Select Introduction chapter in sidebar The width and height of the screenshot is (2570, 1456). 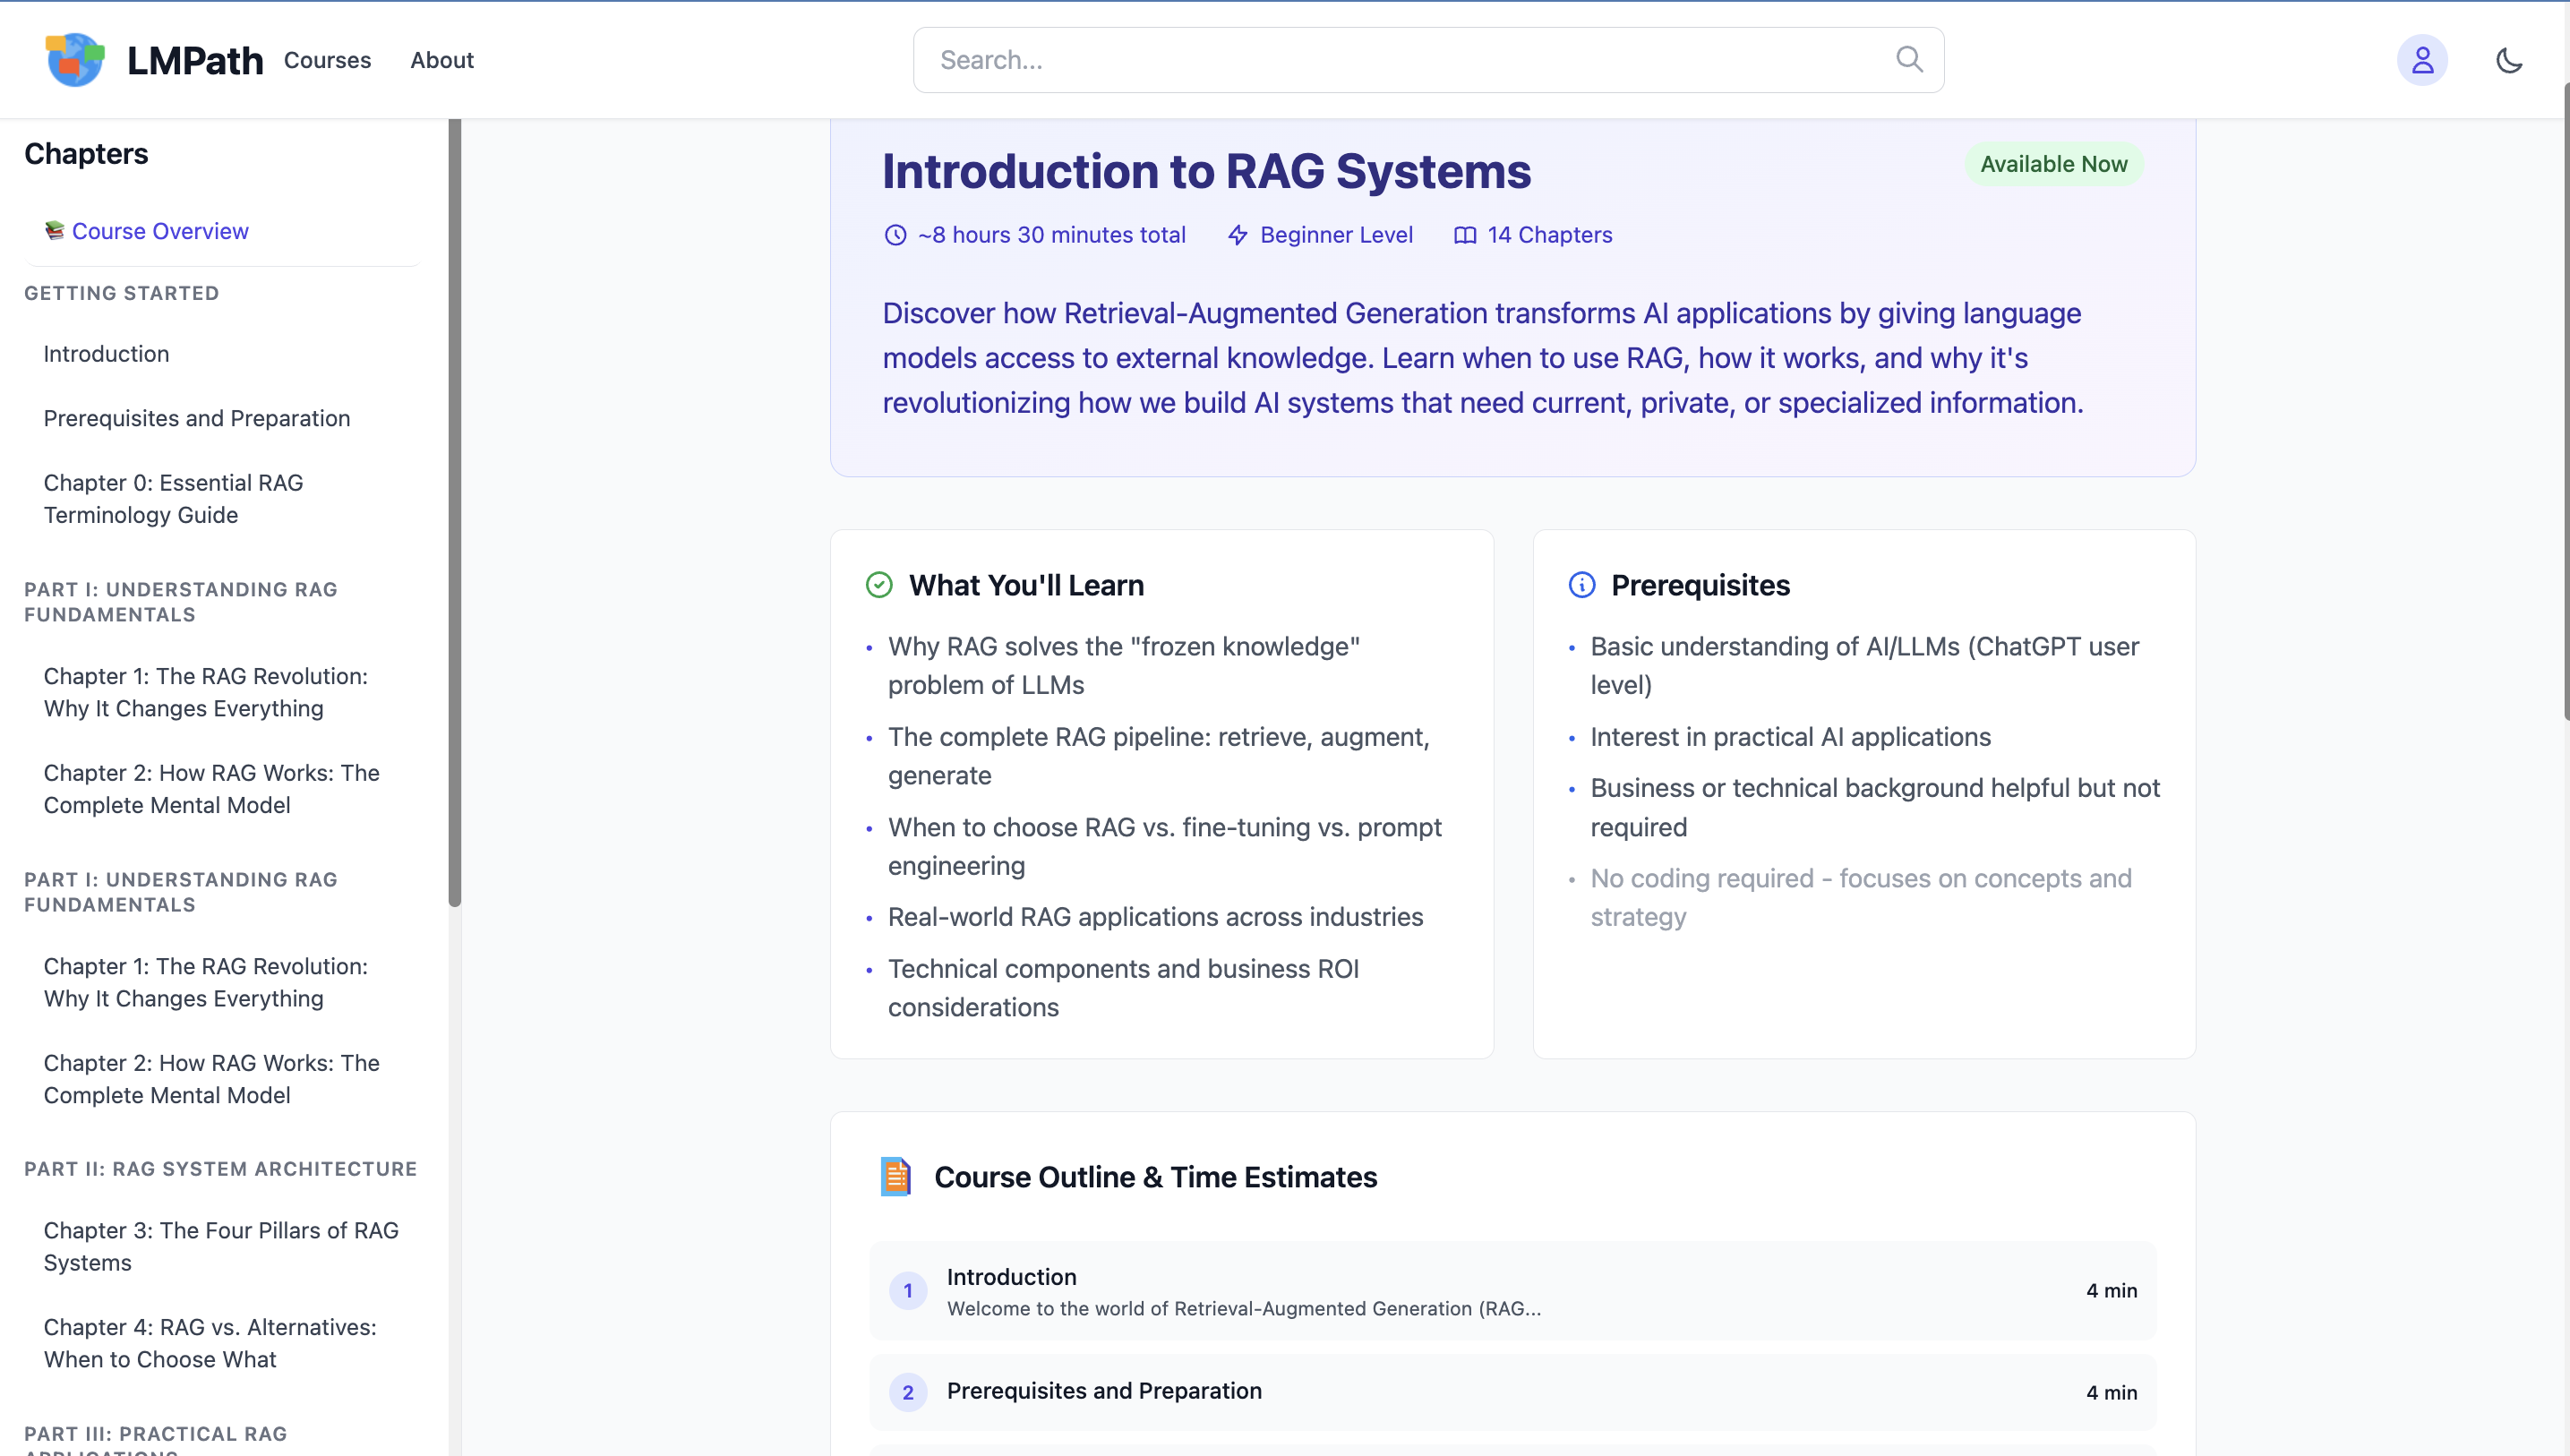(x=106, y=354)
